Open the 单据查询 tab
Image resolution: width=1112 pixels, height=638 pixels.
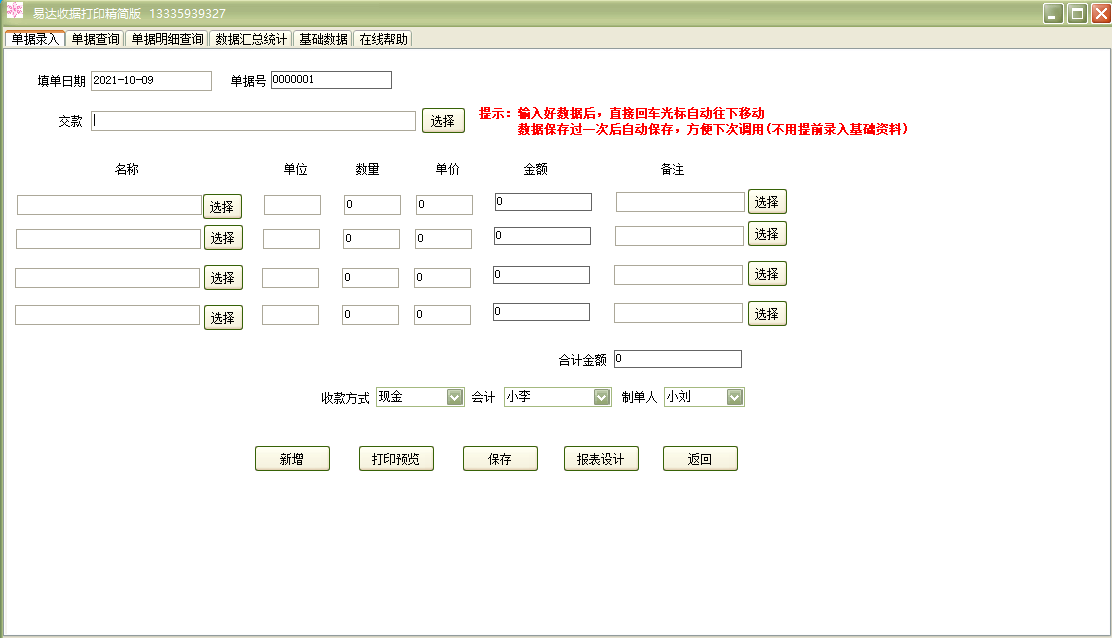click(95, 39)
